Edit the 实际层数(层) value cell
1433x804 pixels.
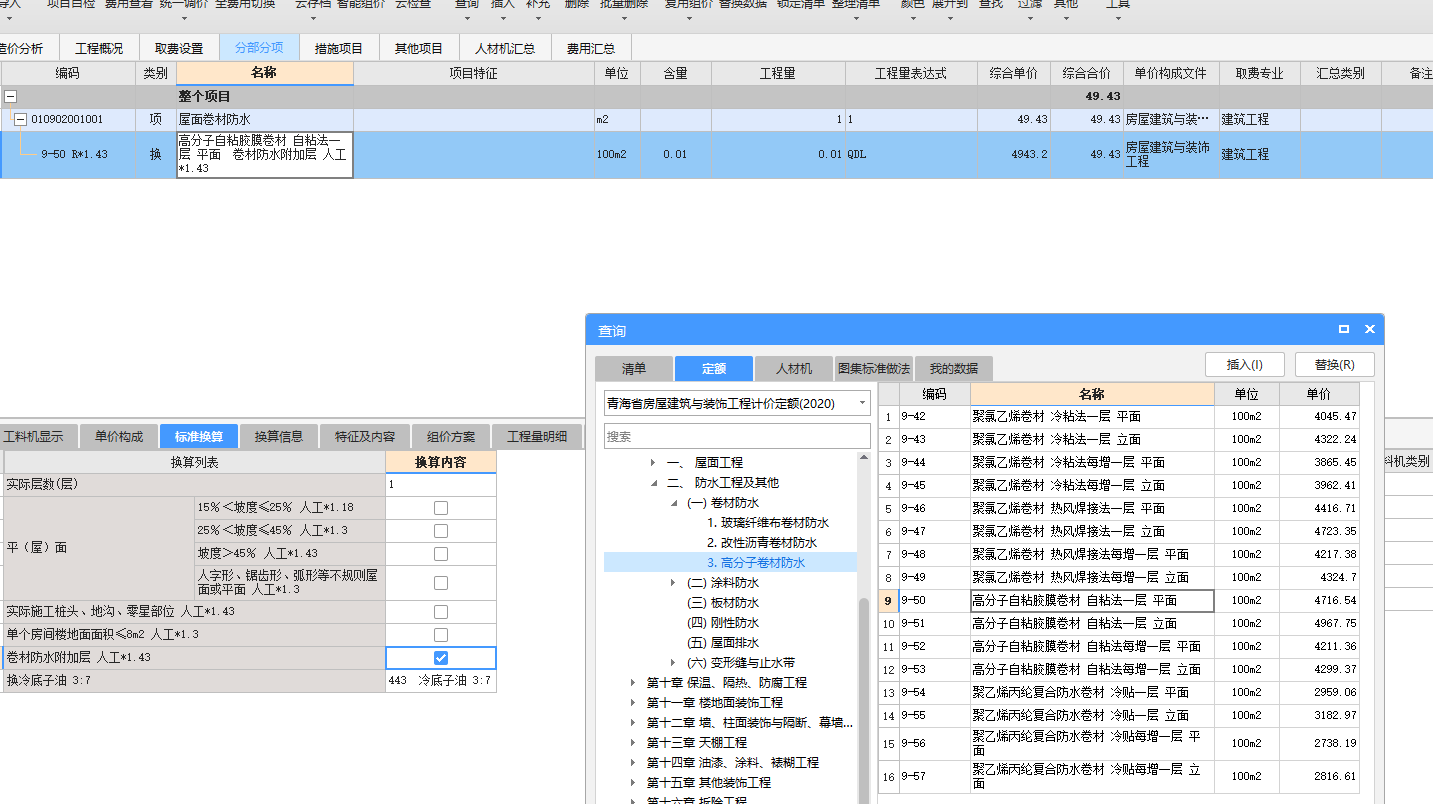[440, 484]
